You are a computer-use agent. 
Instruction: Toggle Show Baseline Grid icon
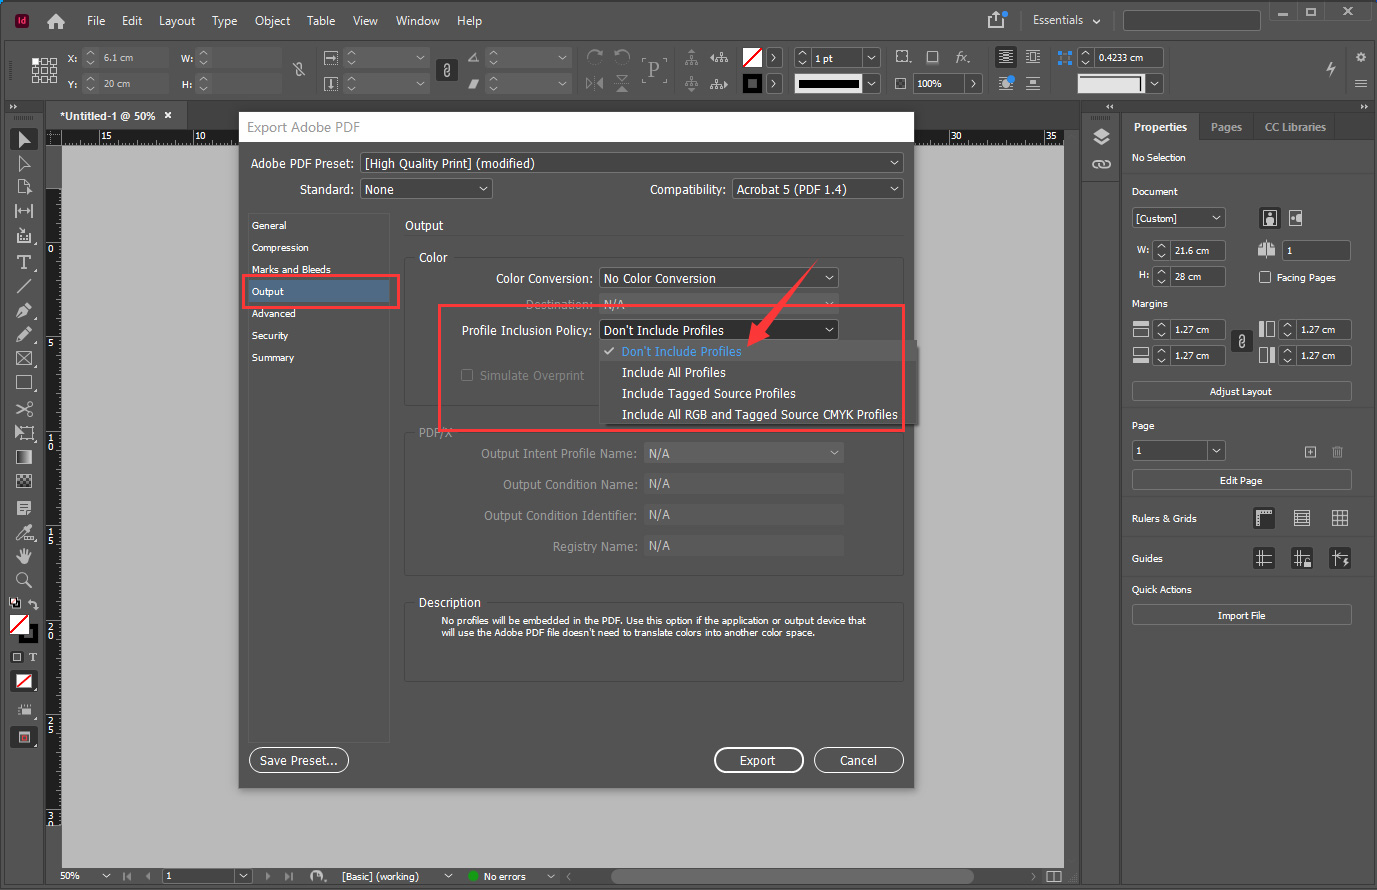click(1302, 518)
